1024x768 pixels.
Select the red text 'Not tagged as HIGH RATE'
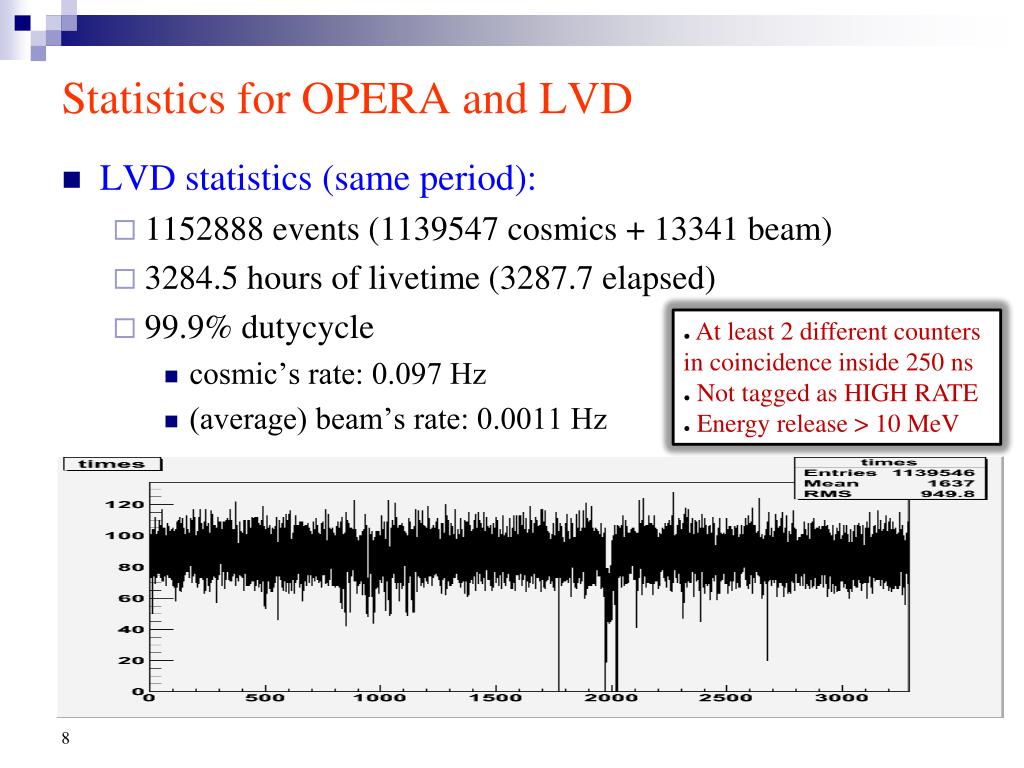[x=837, y=393]
